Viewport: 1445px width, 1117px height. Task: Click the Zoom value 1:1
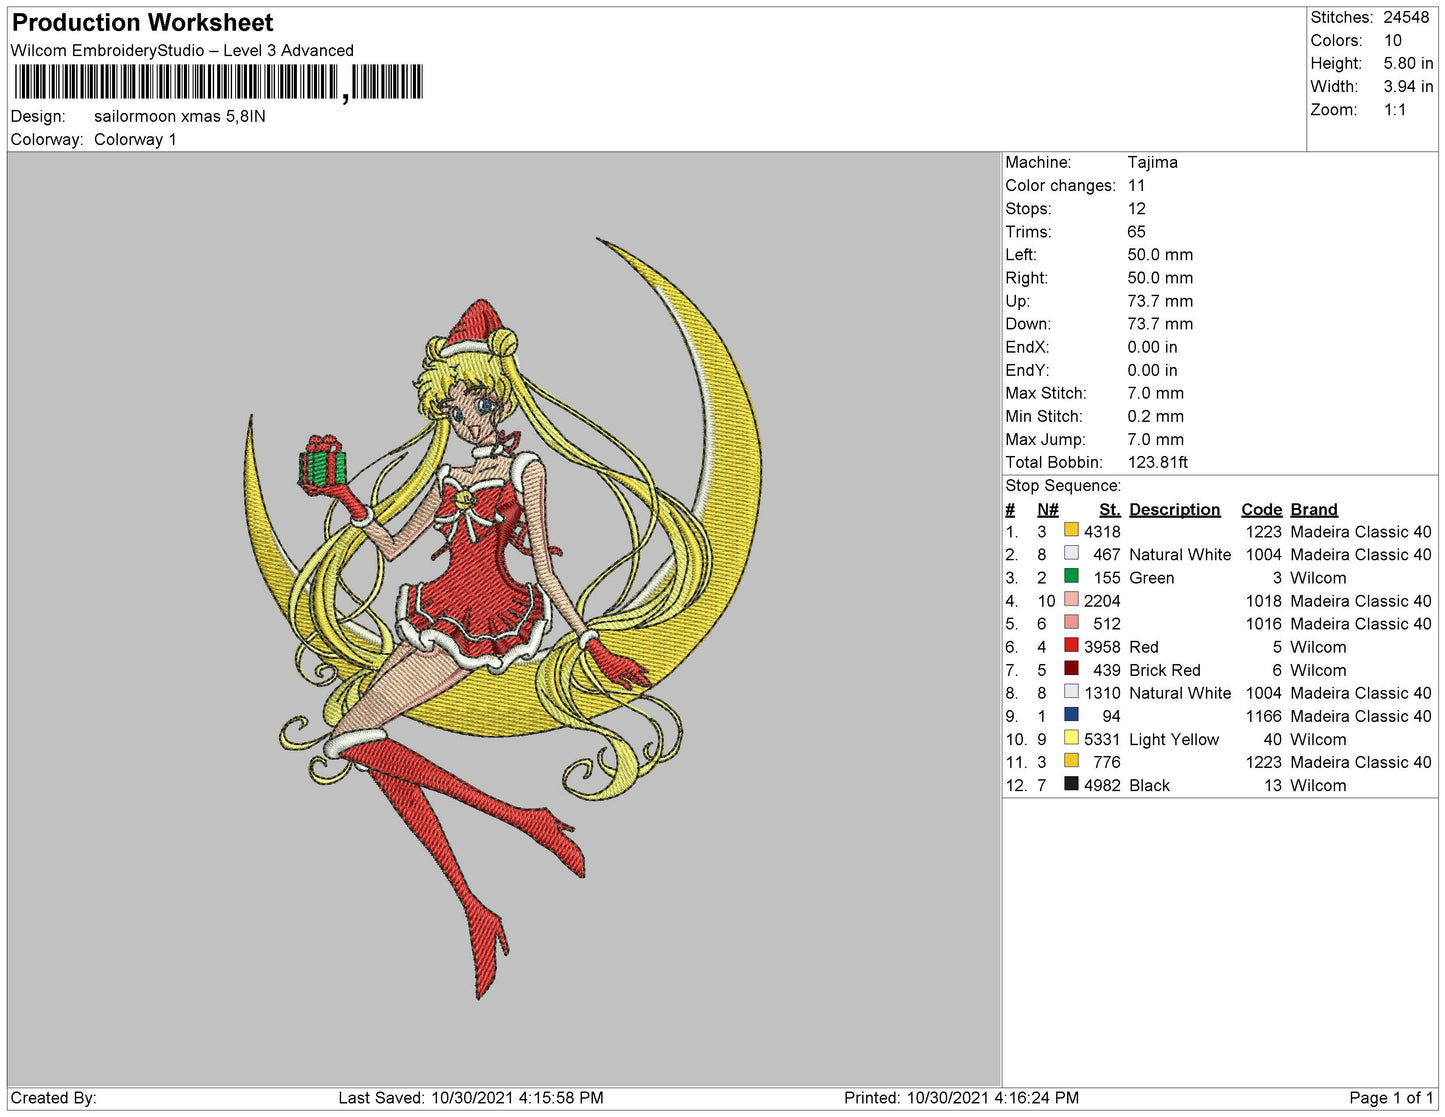tap(1395, 109)
